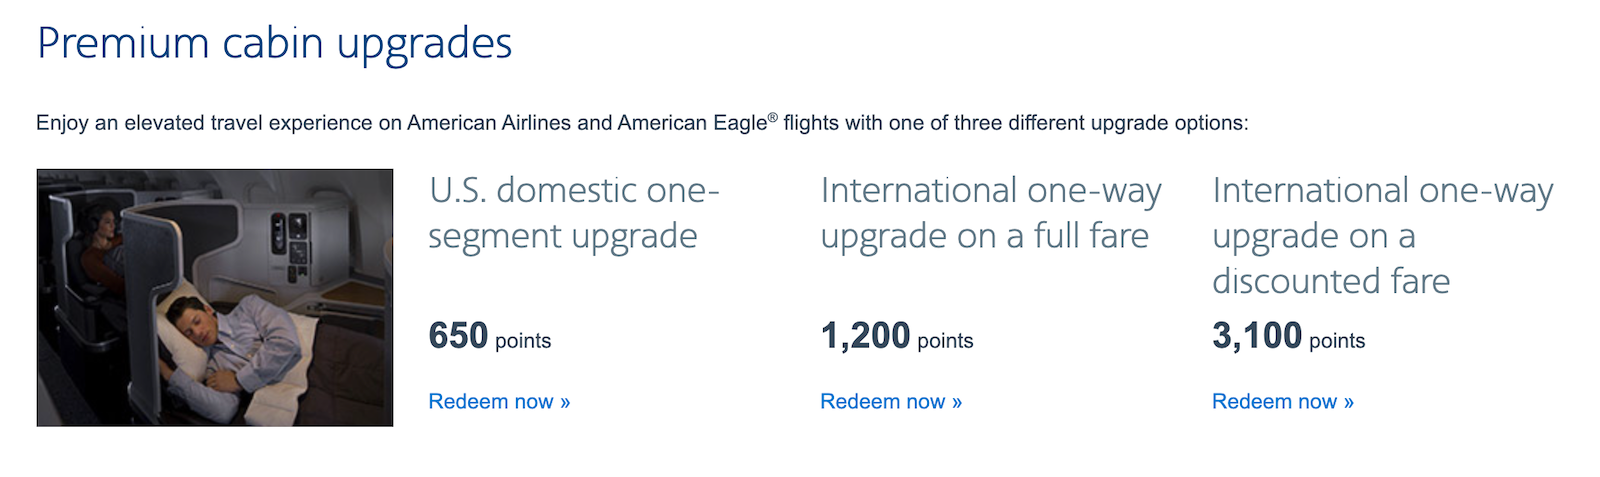Click the words American Airlines in intro
This screenshot has width=1600, height=477.
point(489,123)
